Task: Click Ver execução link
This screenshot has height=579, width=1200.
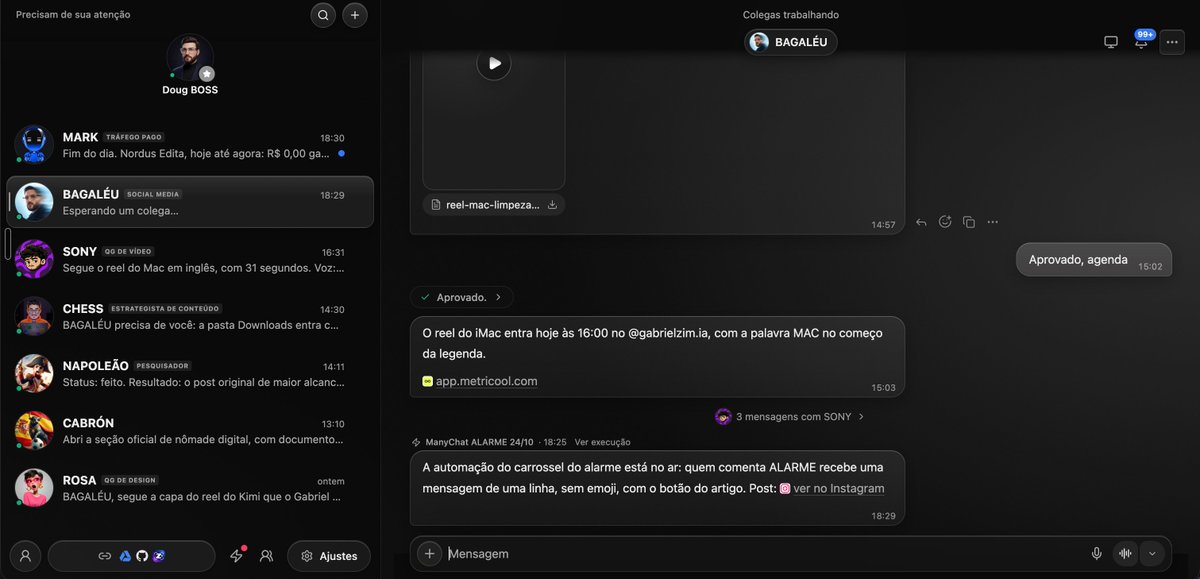Action: pos(602,442)
